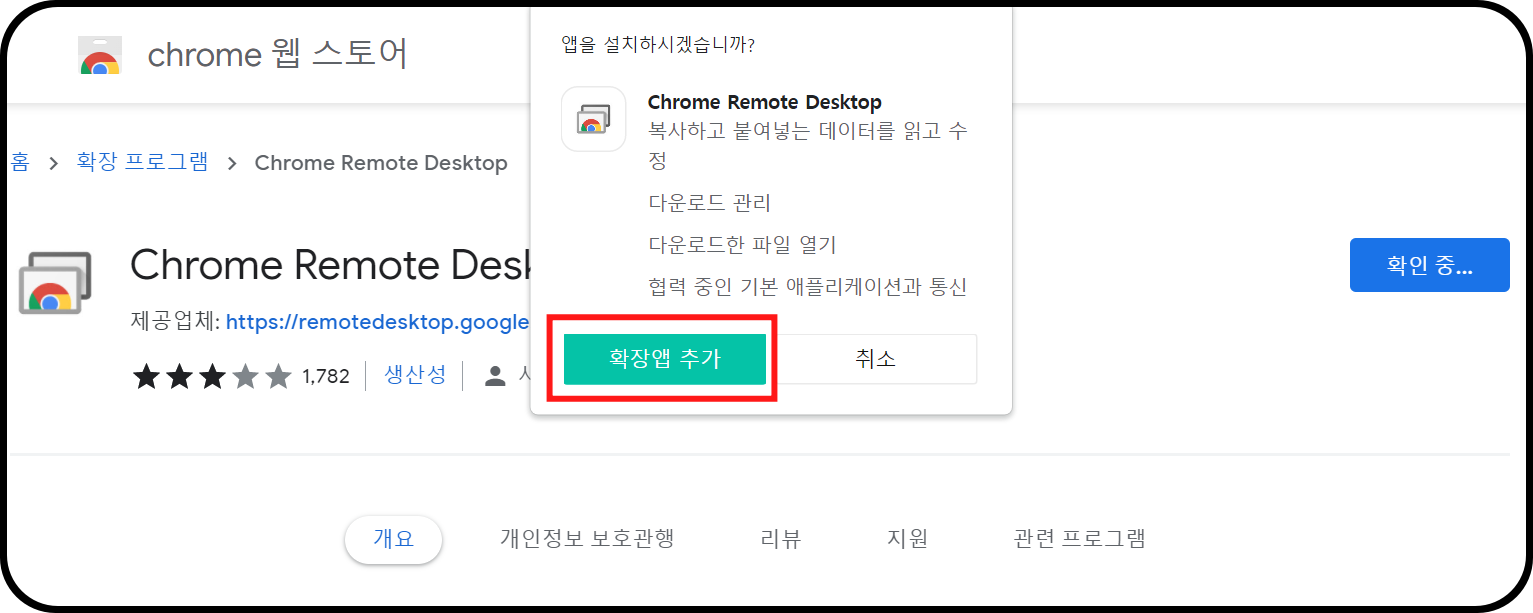Open the 확장 프로그램 breadcrumb link
Screen dimensions: 1533x613
point(142,162)
